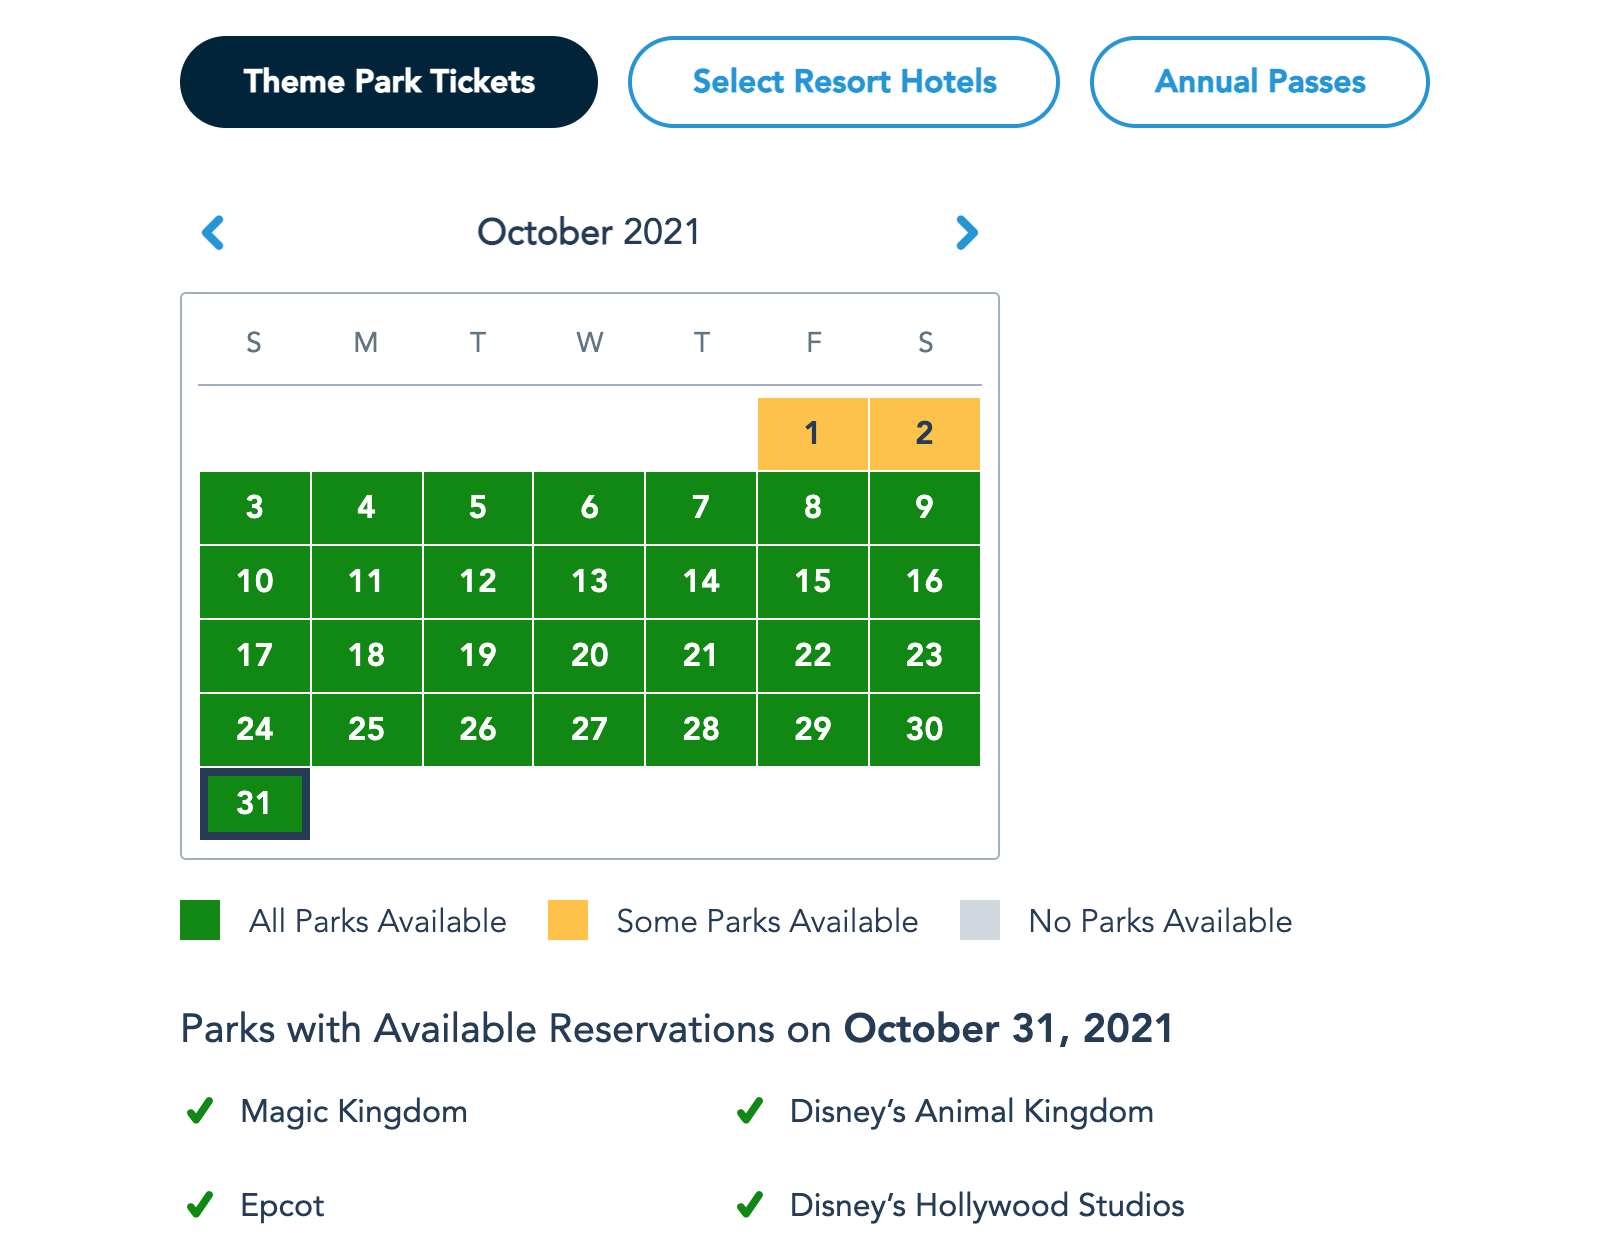The width and height of the screenshot is (1620, 1254).
Task: Click the green checkmark beside Epcot
Action: [200, 1205]
